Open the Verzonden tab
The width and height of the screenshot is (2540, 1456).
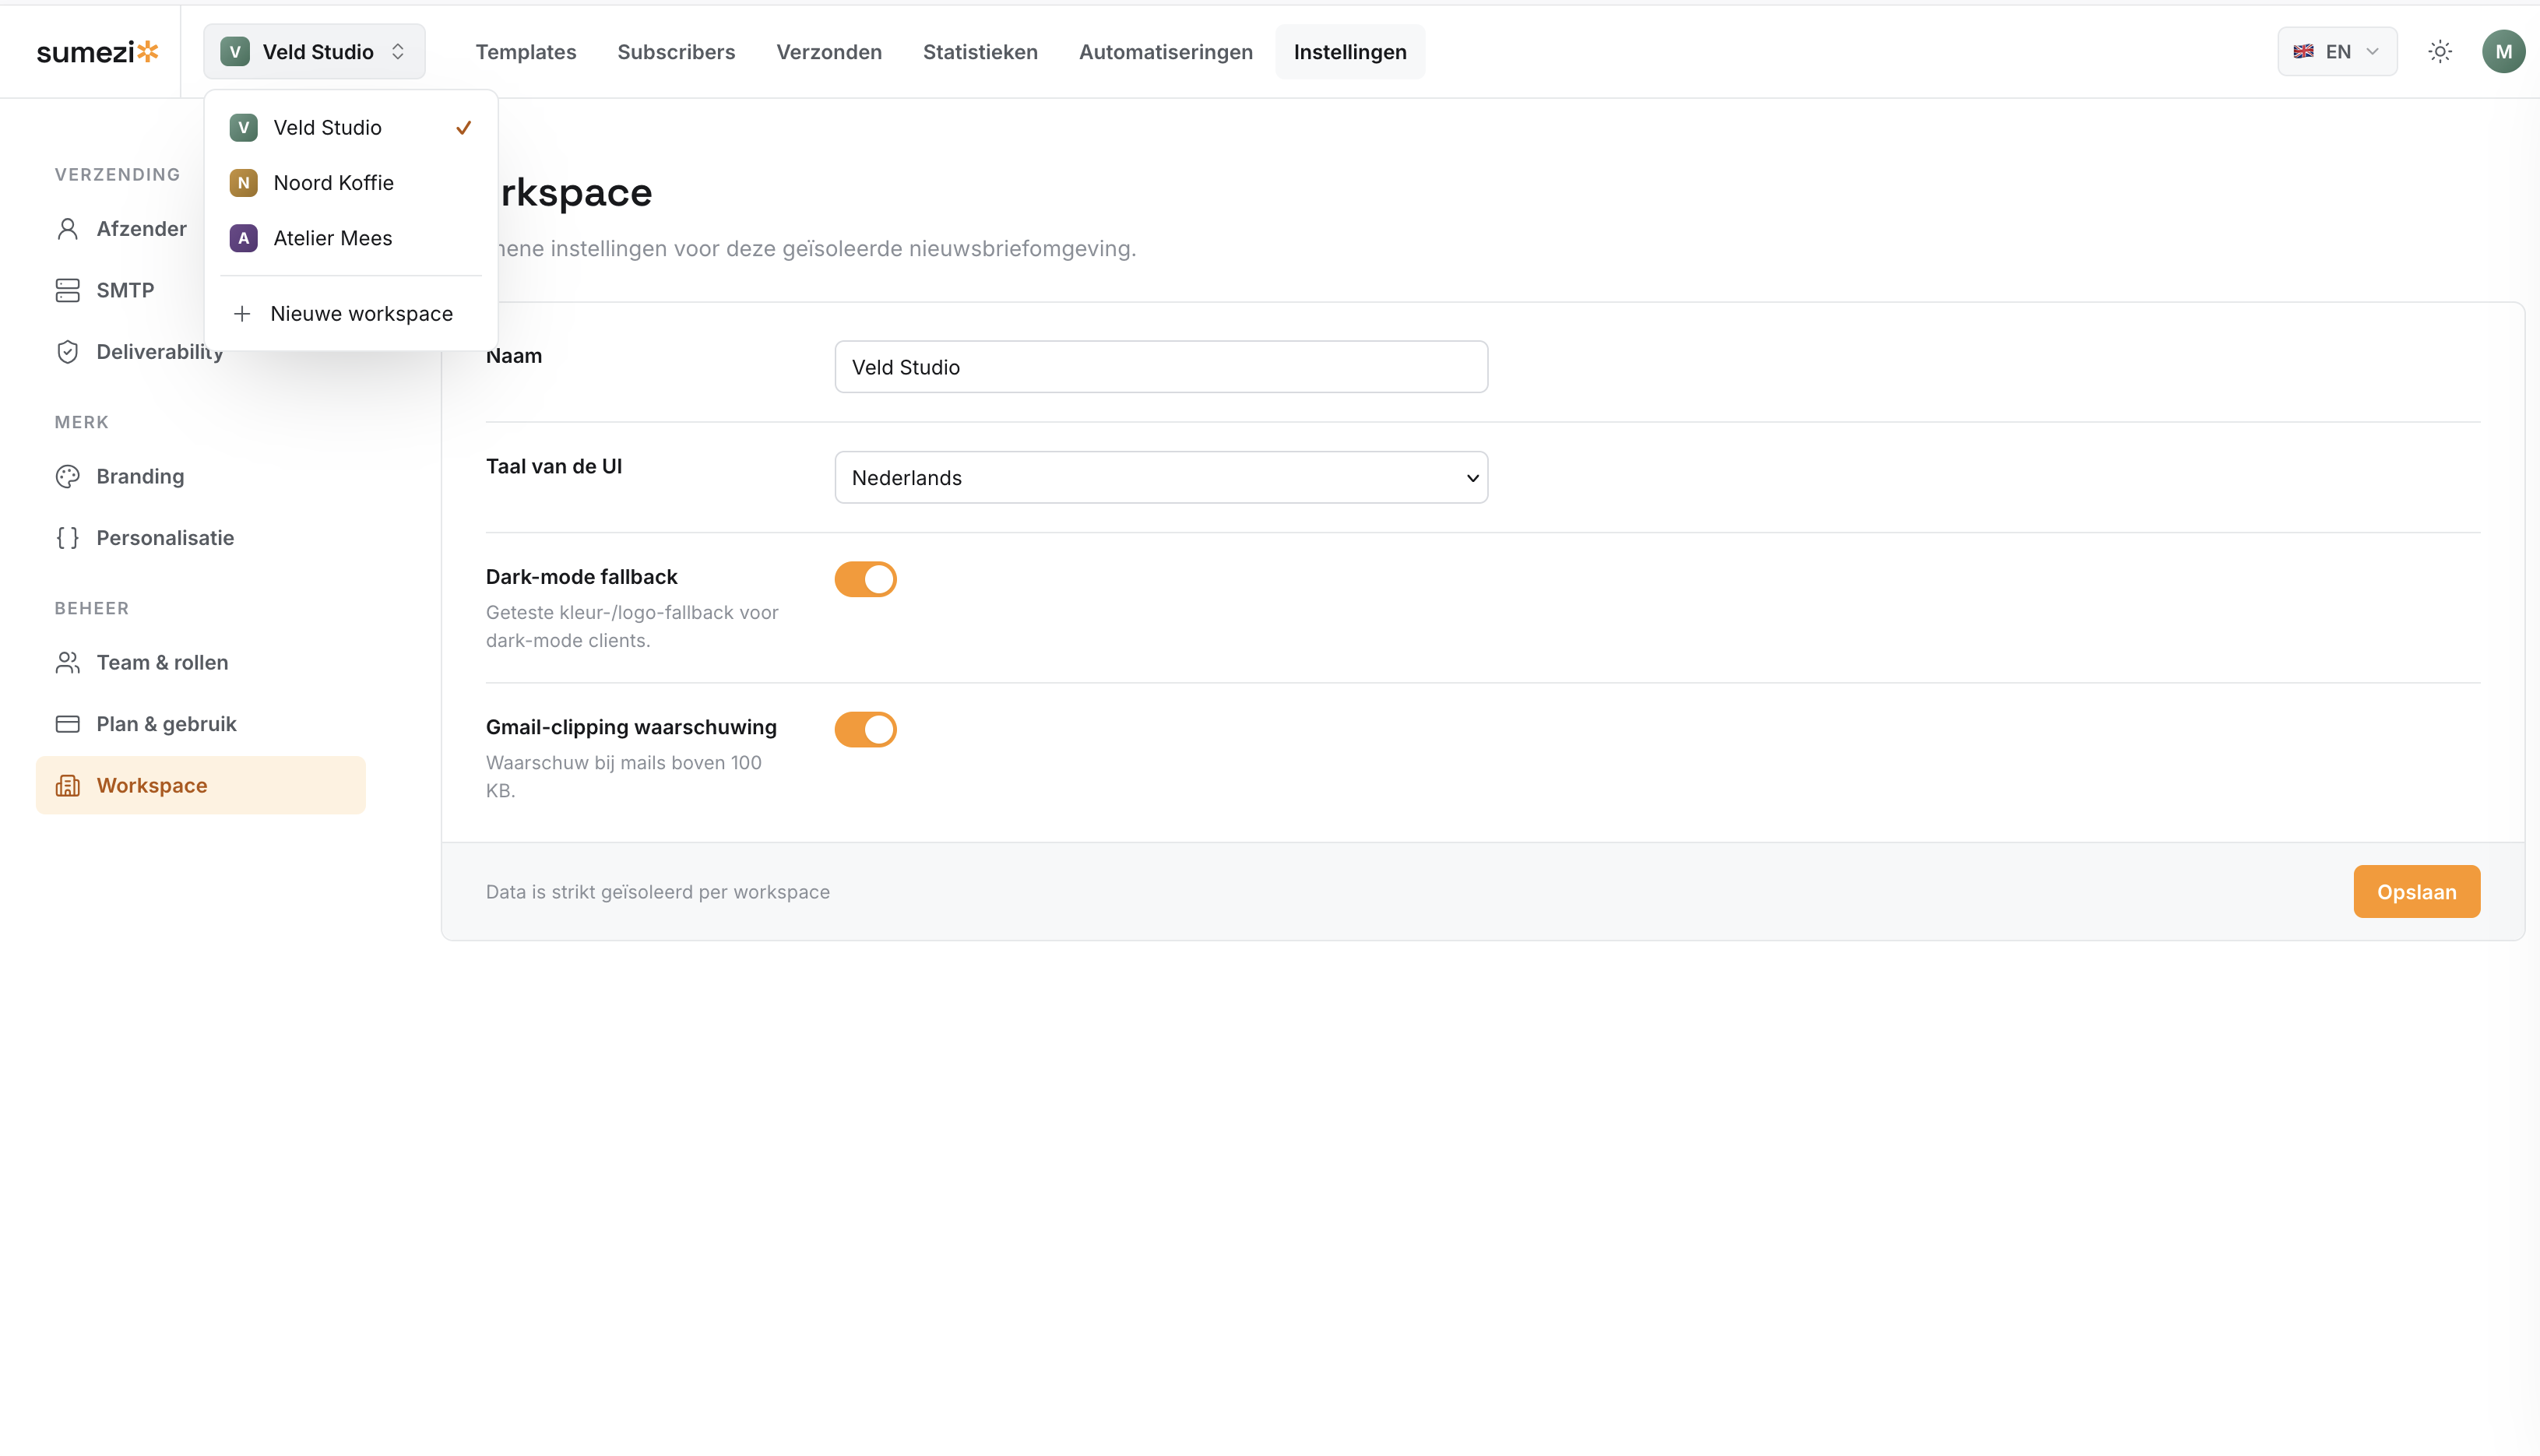tap(829, 51)
